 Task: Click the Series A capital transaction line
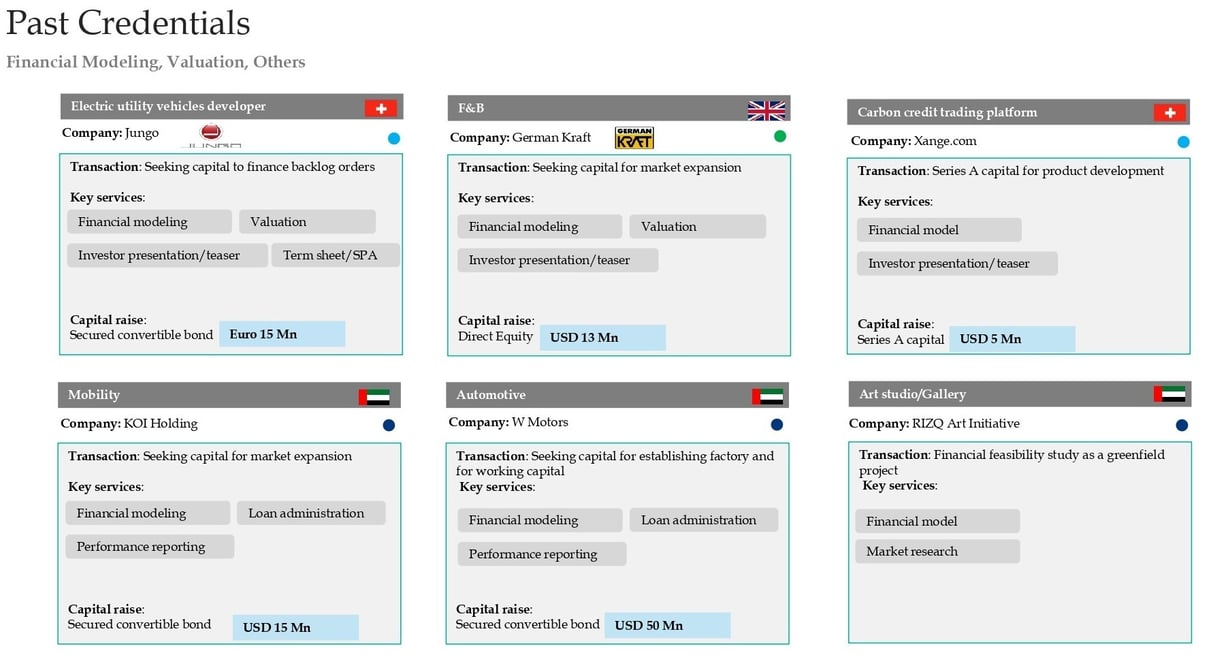click(1011, 171)
